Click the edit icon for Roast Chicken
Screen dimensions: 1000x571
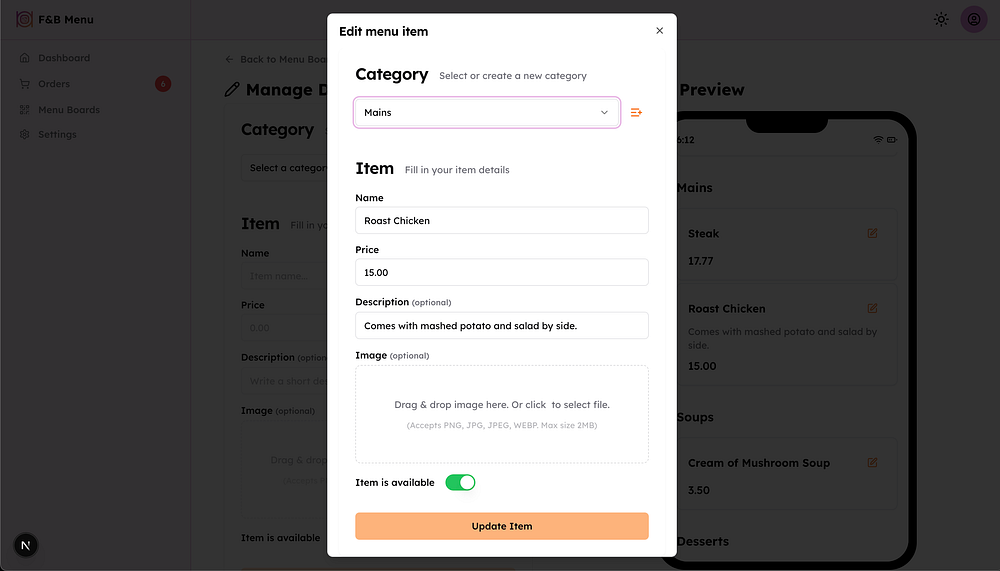[872, 308]
